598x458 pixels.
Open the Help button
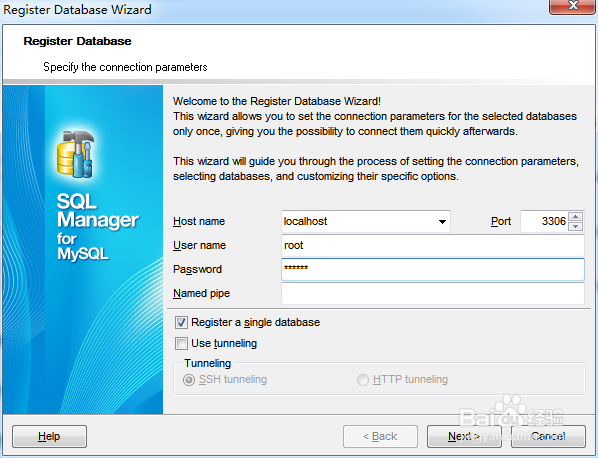(50, 436)
